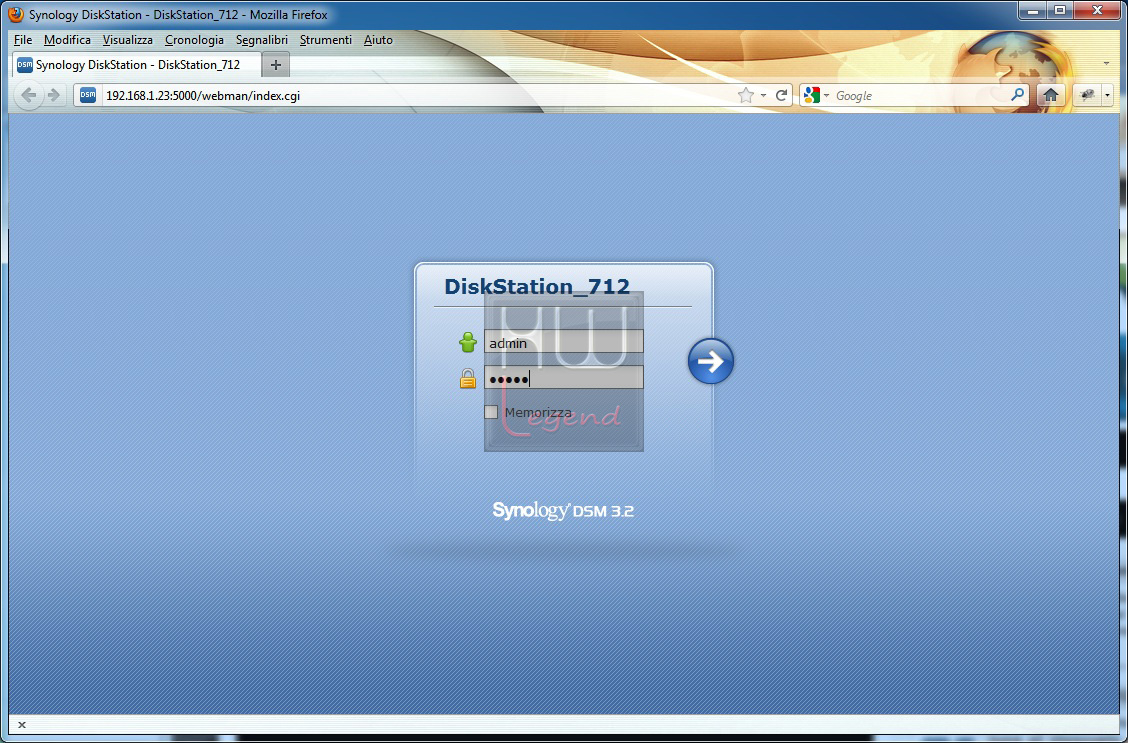Open the Aiuto menu
Image resolution: width=1128 pixels, height=743 pixels.
click(x=378, y=40)
